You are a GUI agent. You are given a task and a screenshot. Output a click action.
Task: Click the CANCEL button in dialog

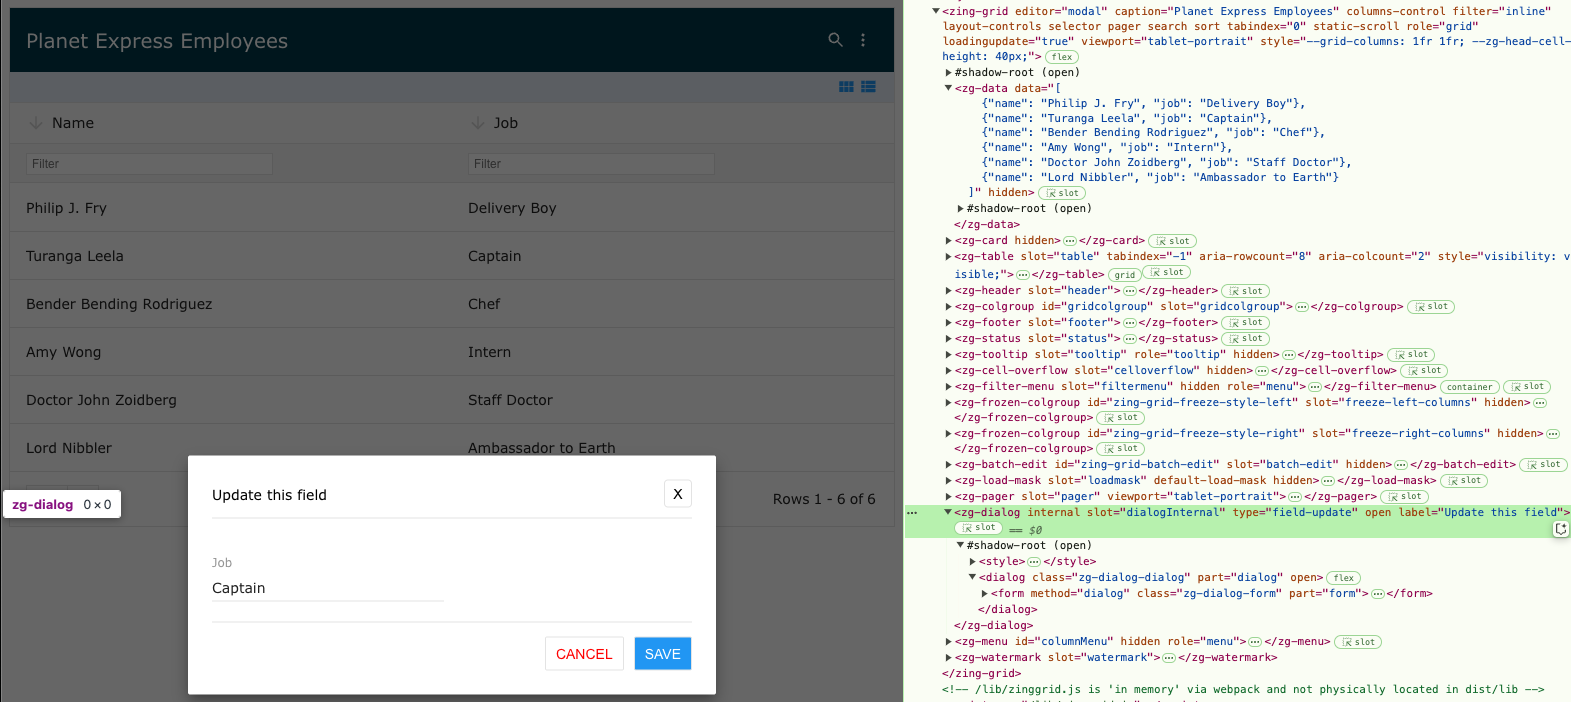584,654
